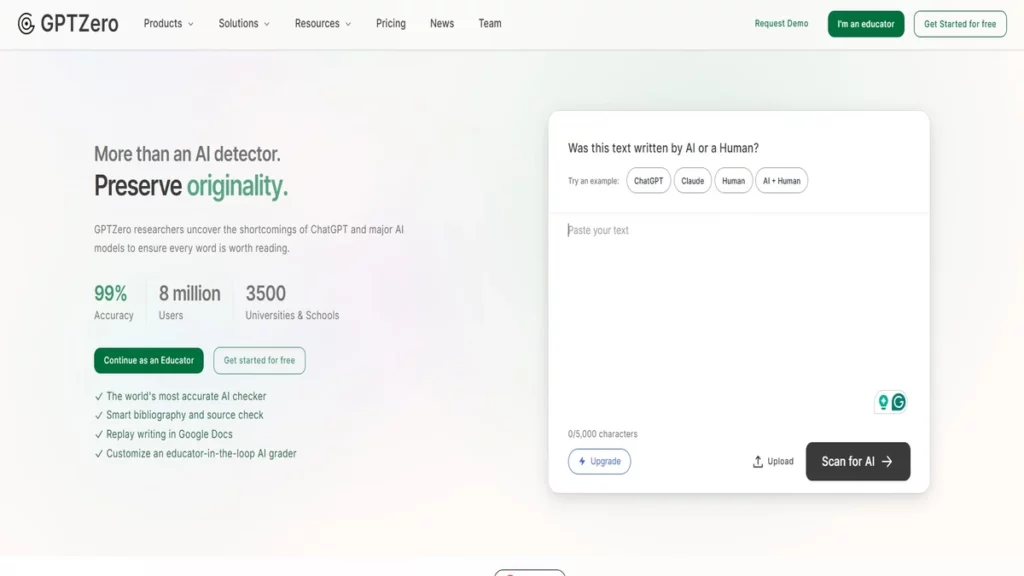The height and width of the screenshot is (576, 1024).
Task: Select the Claude example pill
Action: coord(692,181)
